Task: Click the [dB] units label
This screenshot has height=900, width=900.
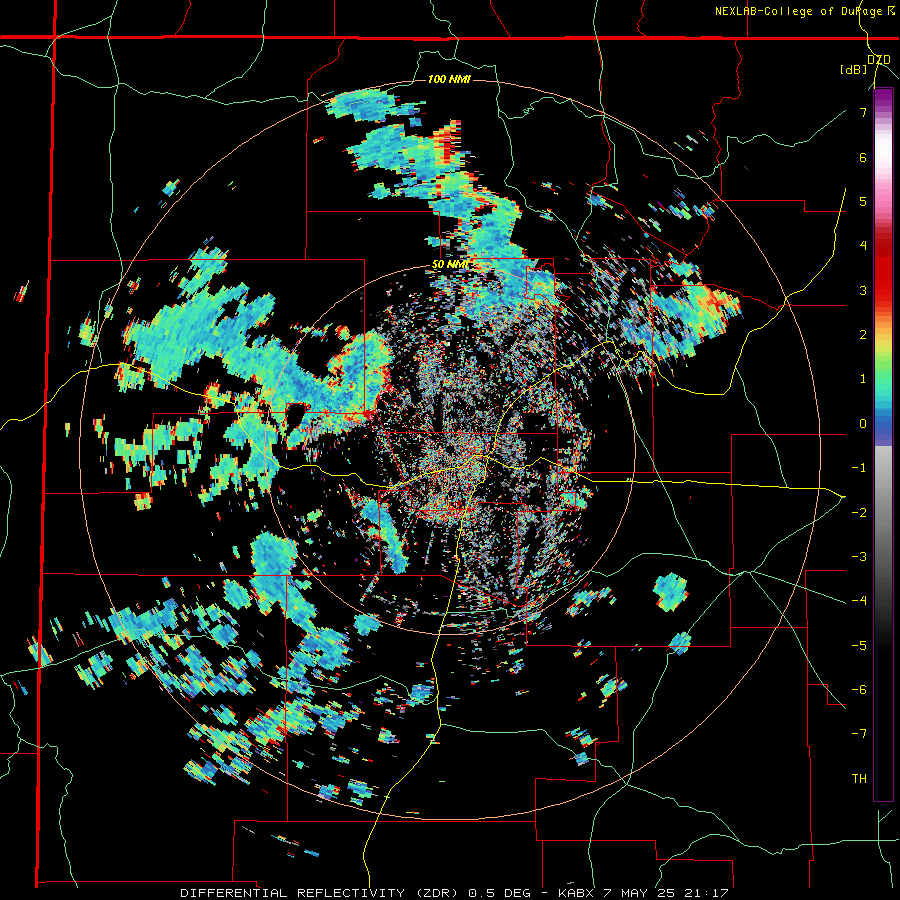Action: pyautogui.click(x=853, y=70)
